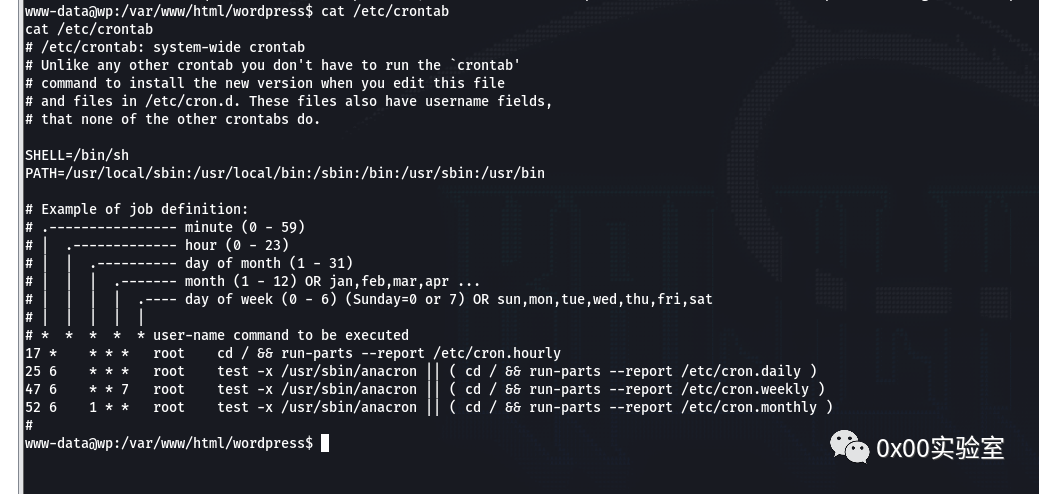Click the 'user-name command to be executed' text

click(x=281, y=335)
